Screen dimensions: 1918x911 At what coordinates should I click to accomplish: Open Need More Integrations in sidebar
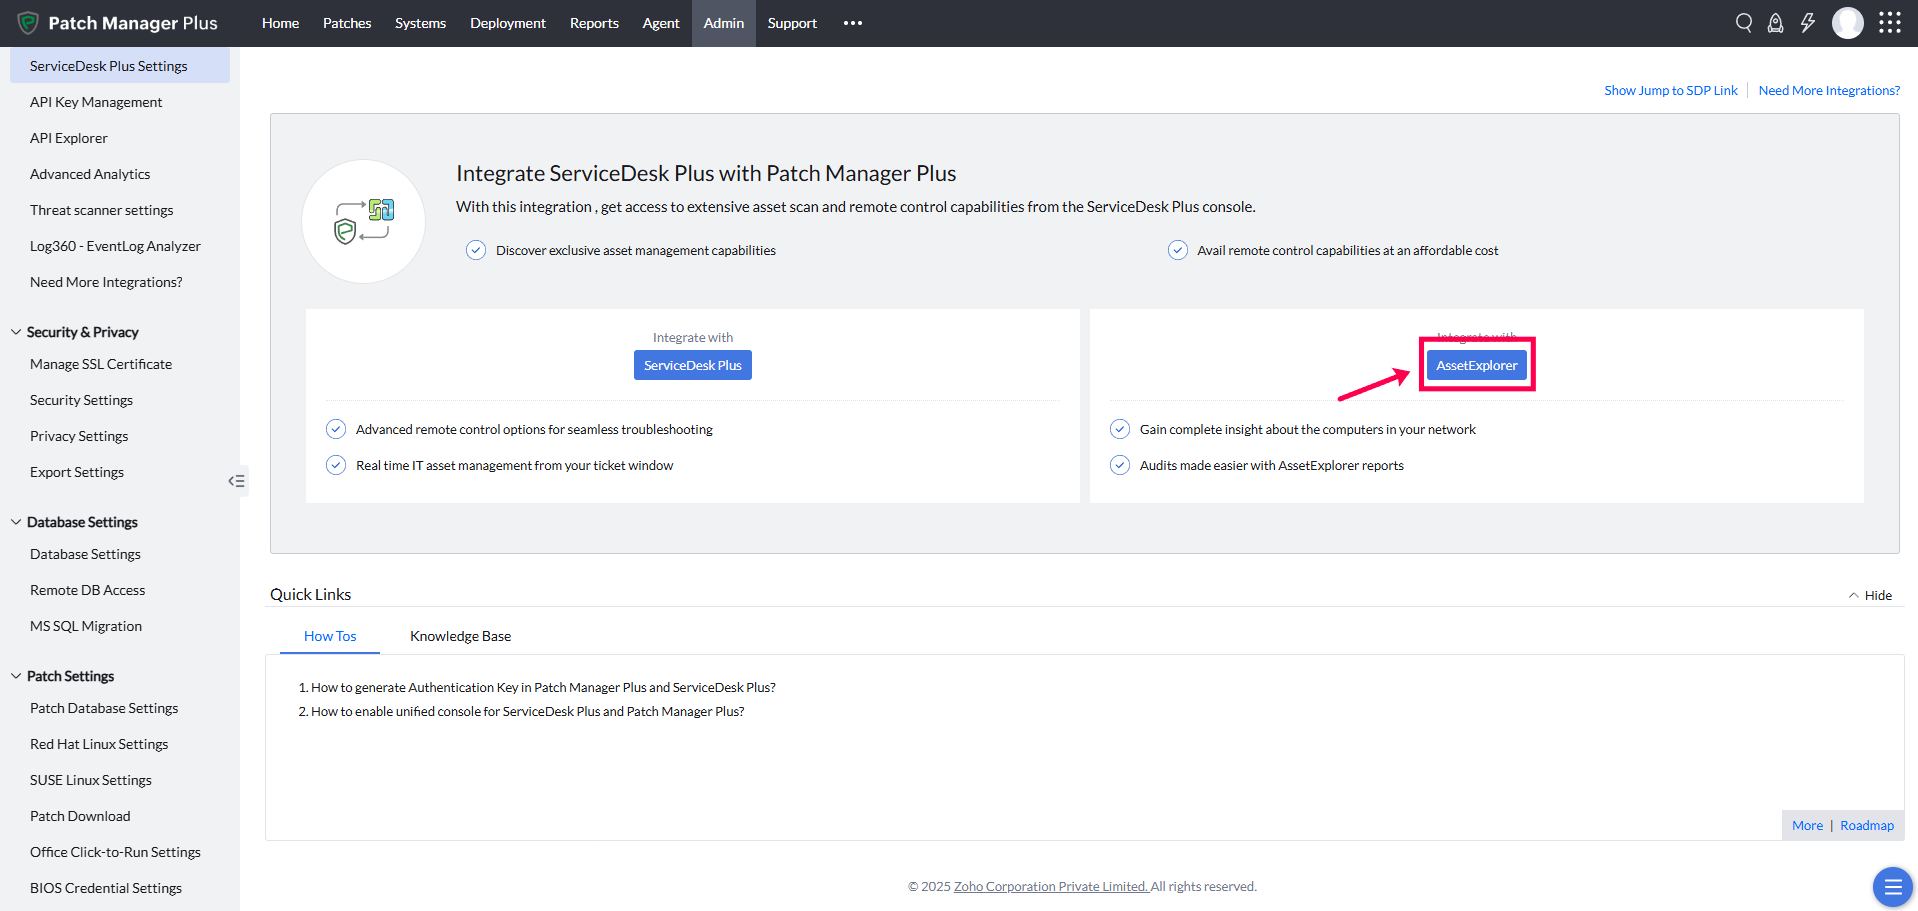pyautogui.click(x=106, y=282)
